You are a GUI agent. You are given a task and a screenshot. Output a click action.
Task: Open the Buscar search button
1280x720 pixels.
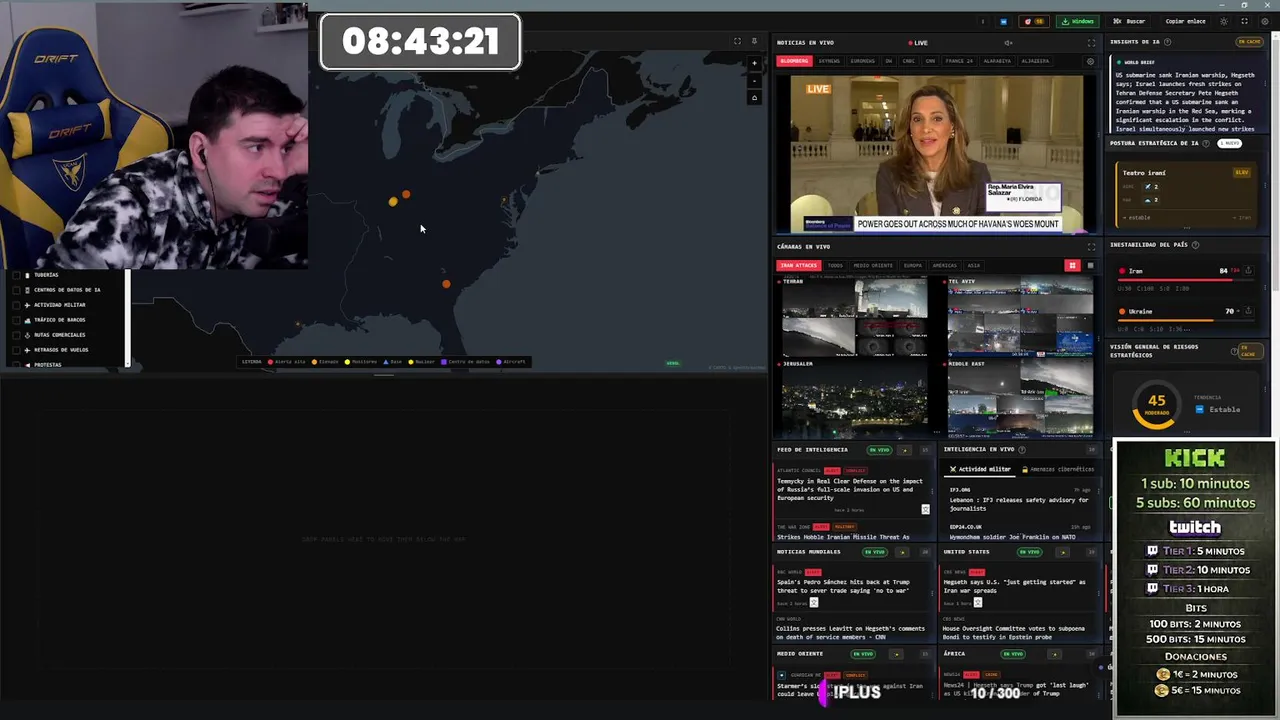tap(1131, 21)
